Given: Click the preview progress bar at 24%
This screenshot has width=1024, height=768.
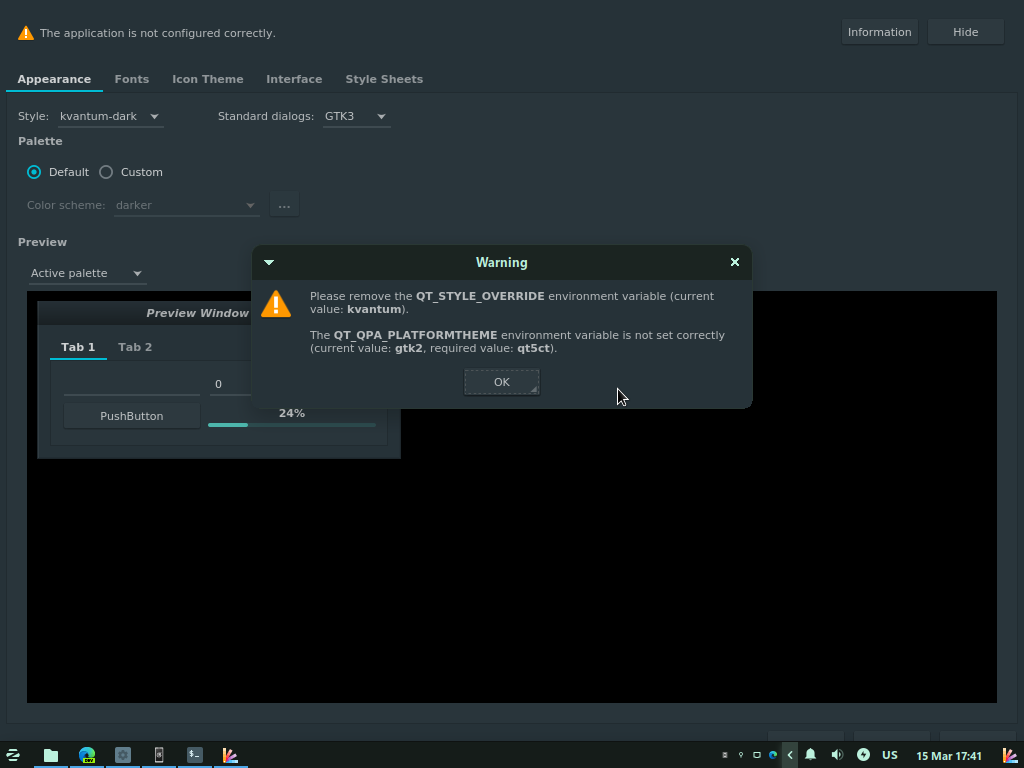Looking at the screenshot, I should point(291,424).
